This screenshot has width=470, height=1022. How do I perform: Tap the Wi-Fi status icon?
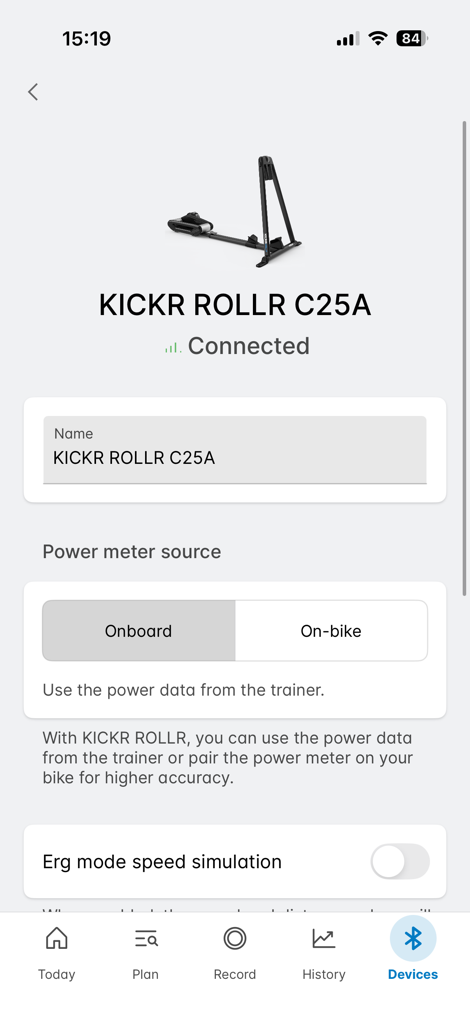click(377, 38)
